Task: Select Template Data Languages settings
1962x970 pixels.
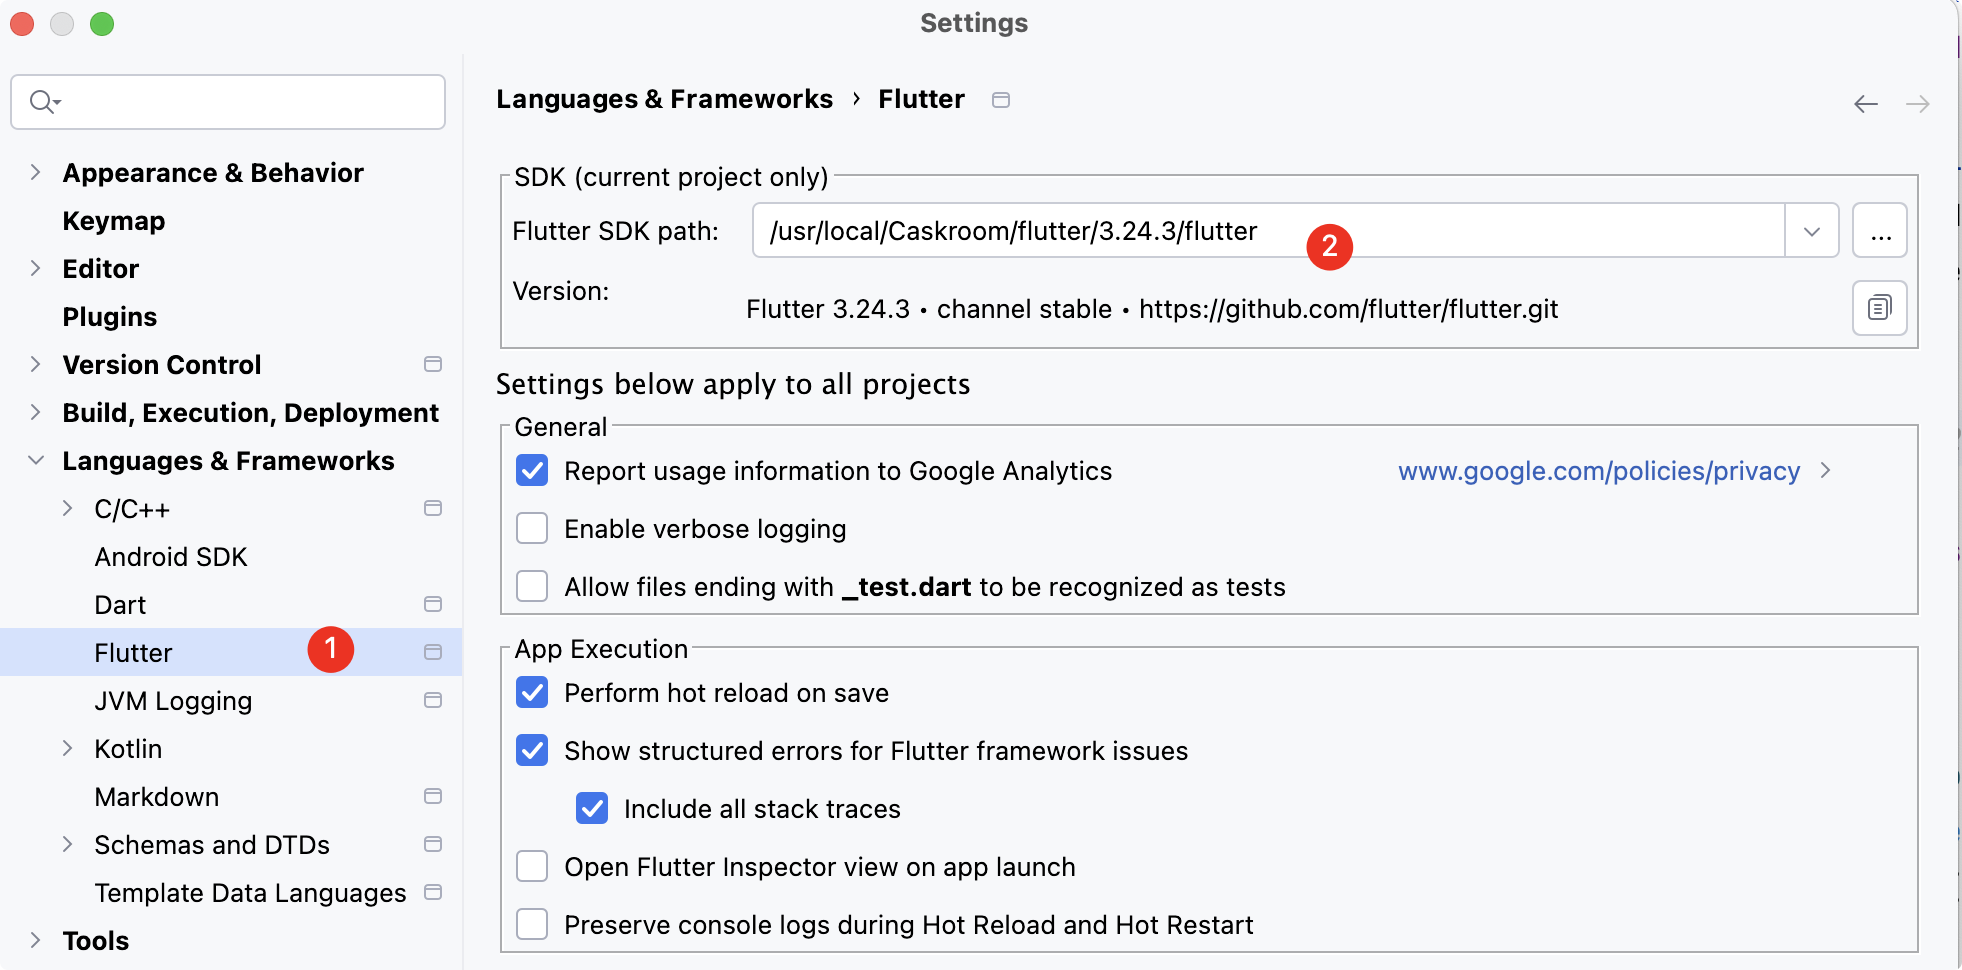Action: 250,893
